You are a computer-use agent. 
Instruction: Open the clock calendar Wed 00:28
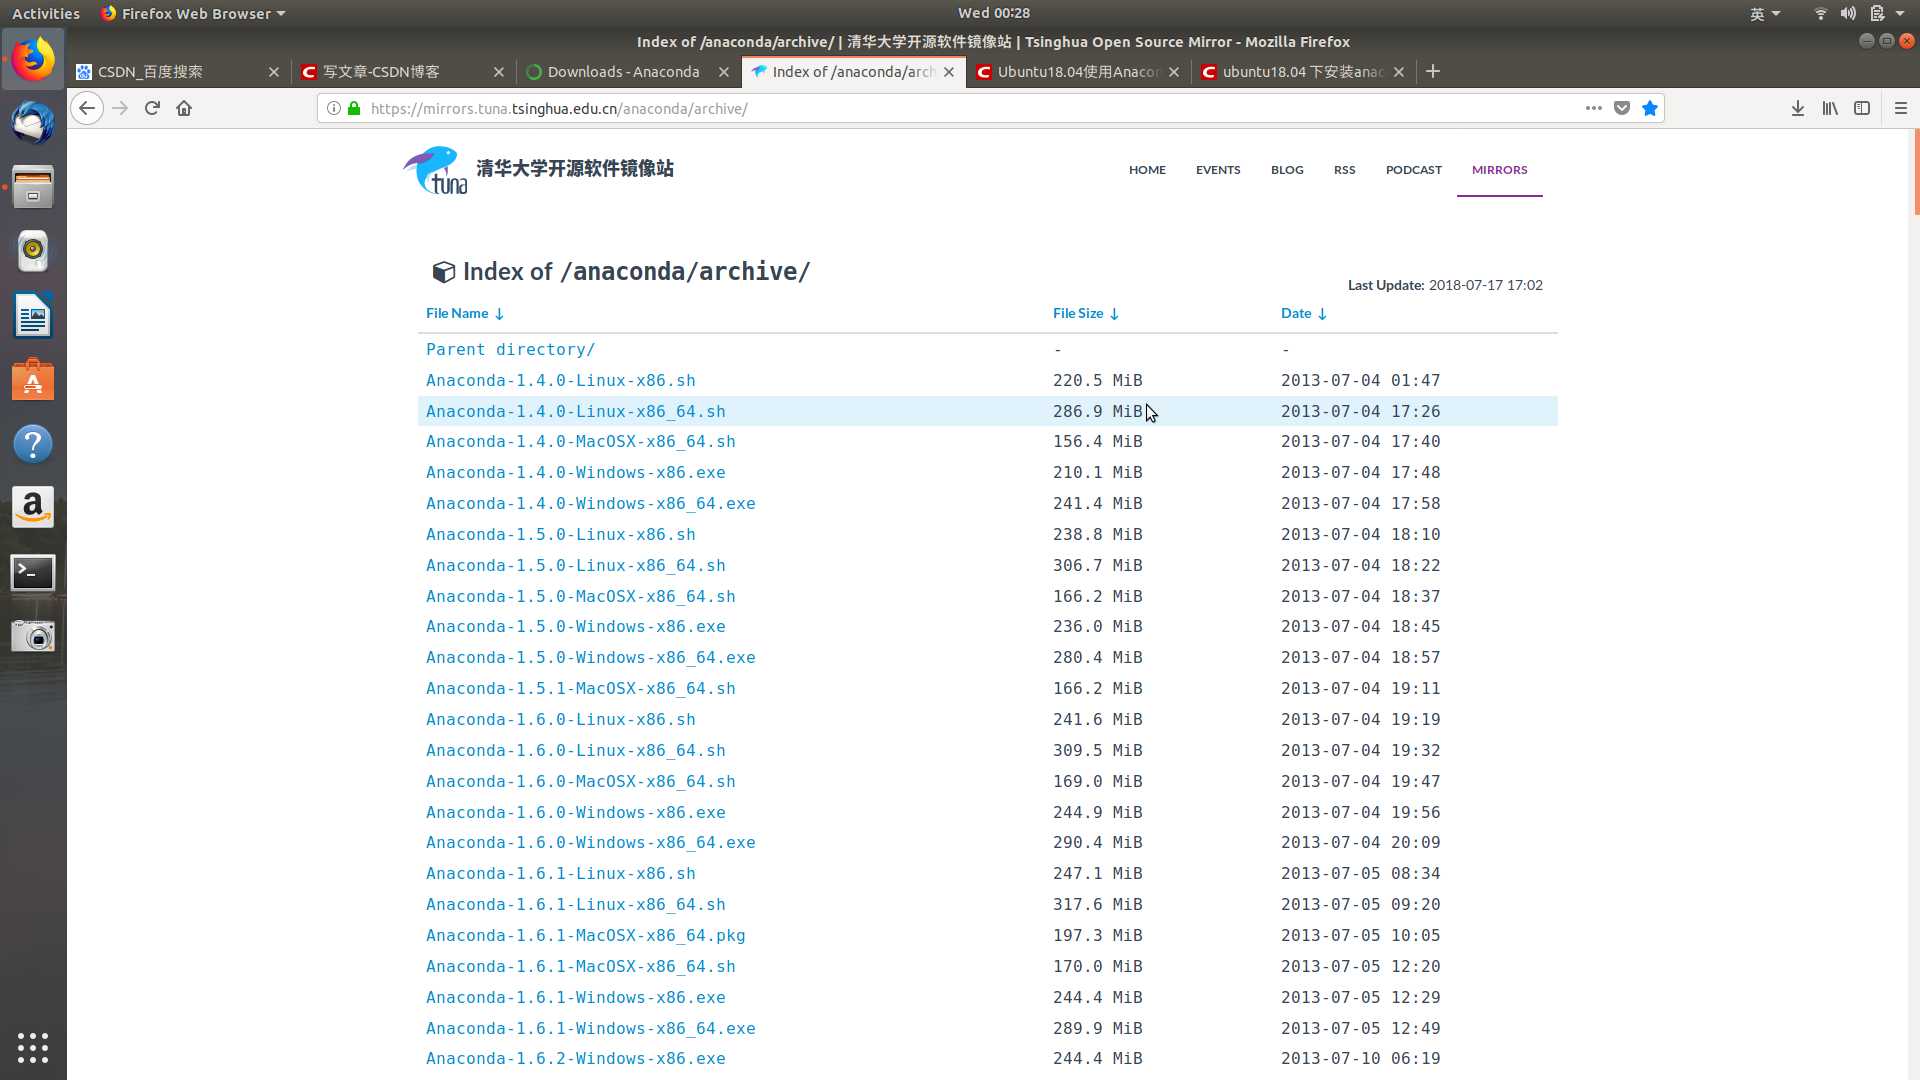[993, 13]
